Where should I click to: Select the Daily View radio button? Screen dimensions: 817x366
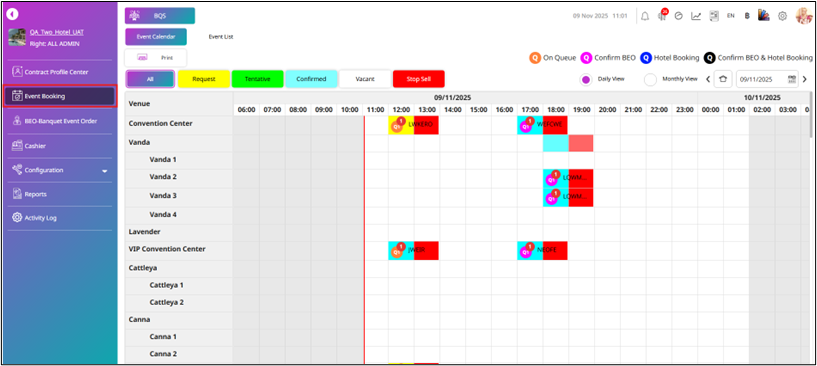click(x=586, y=80)
